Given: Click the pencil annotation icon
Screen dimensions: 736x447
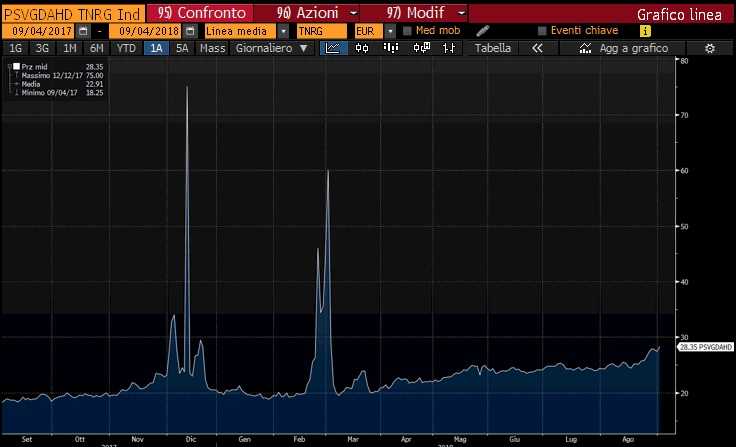Looking at the screenshot, I should 483,31.
